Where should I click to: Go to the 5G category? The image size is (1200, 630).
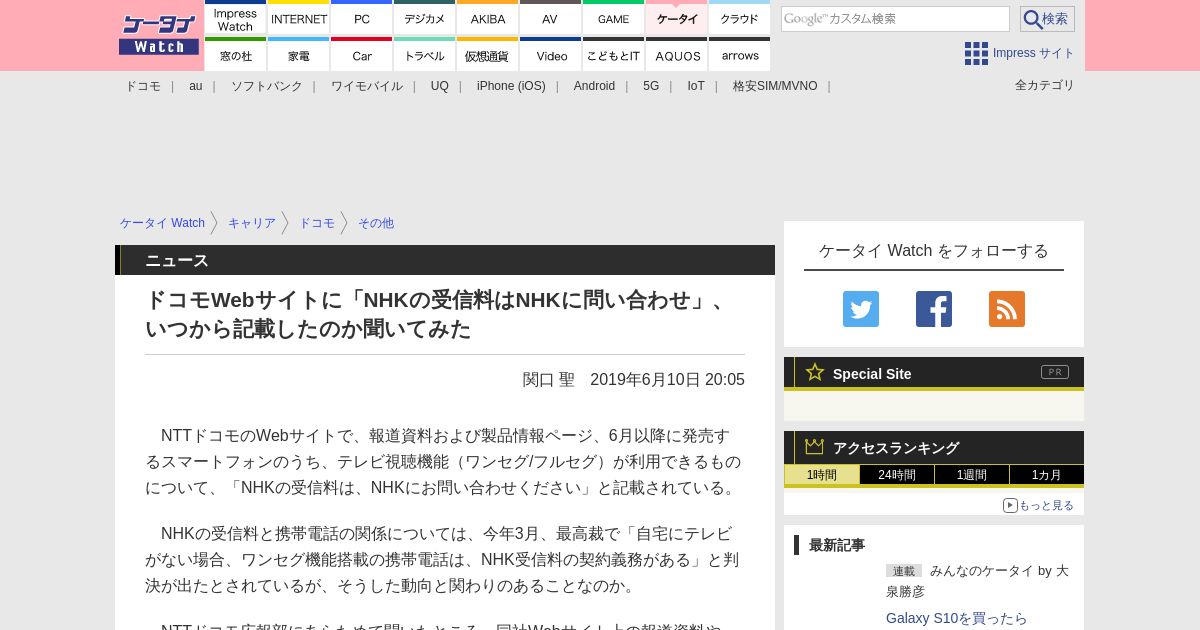coord(651,86)
